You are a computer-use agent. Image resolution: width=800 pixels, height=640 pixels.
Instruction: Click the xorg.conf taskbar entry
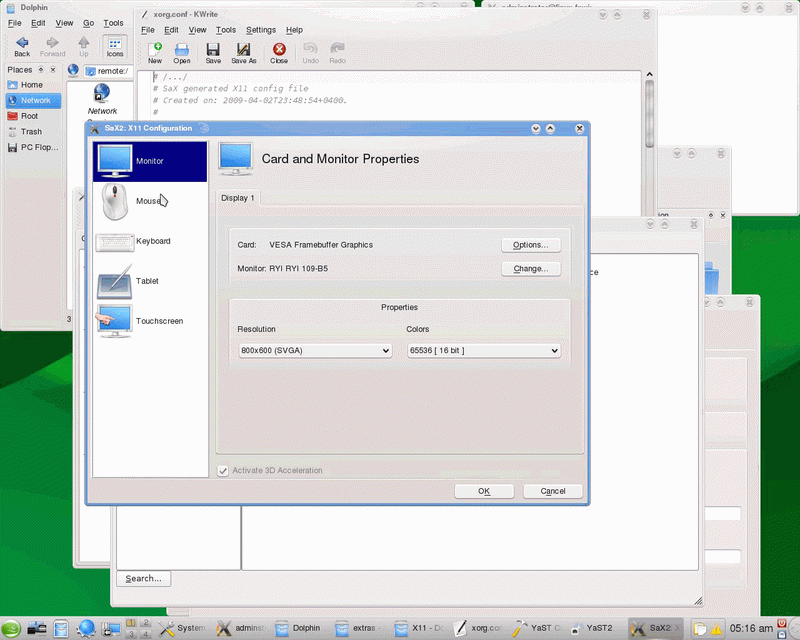[x=479, y=628]
